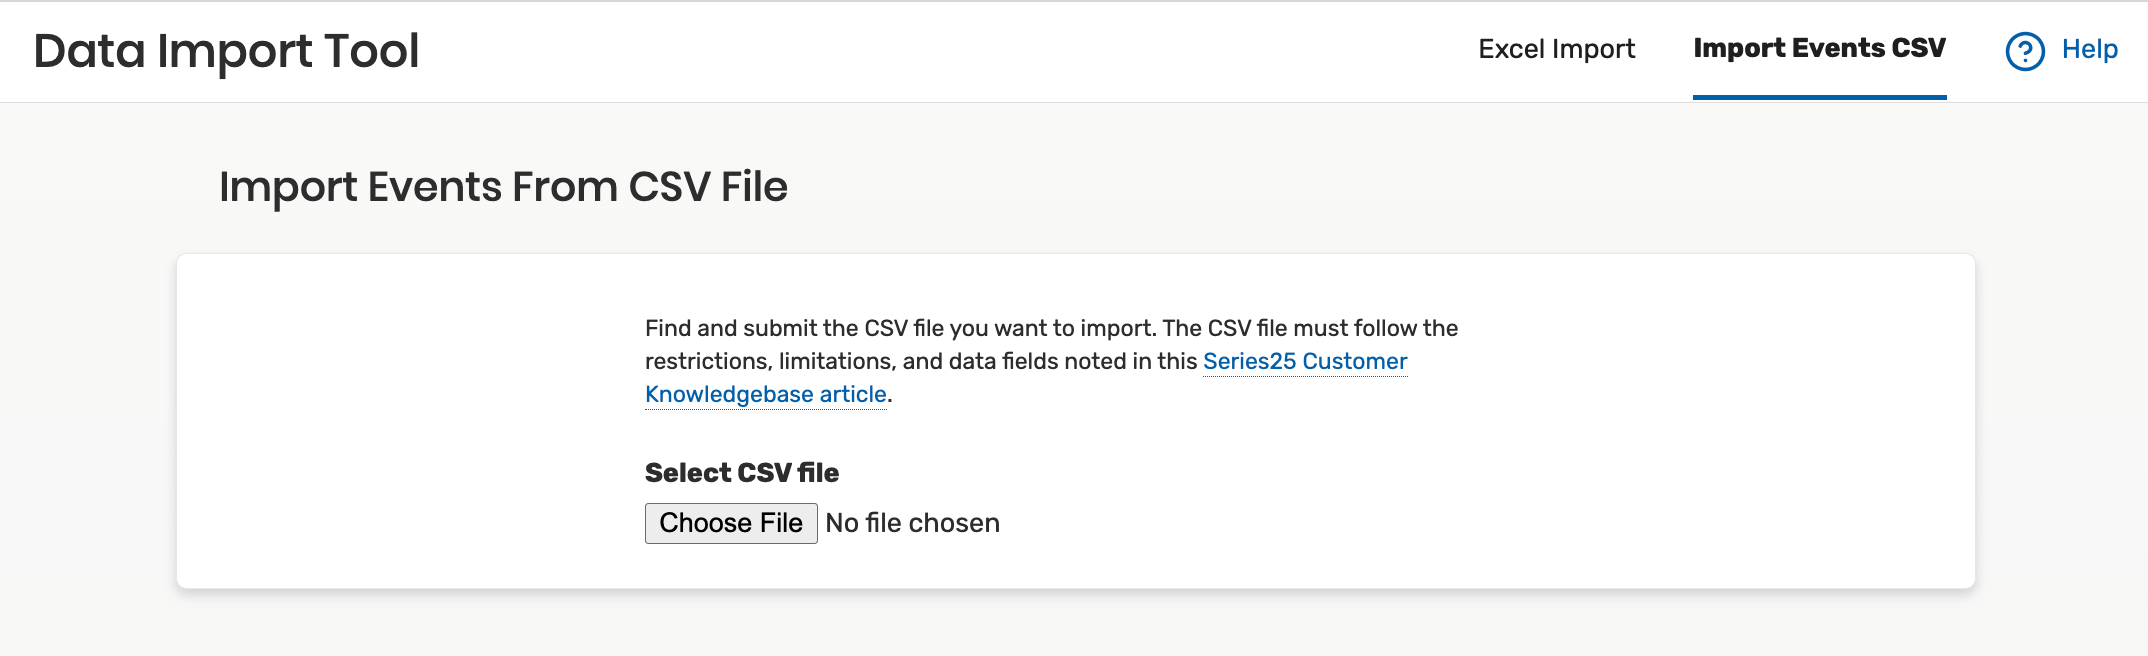Click the Import Events From CSV File heading
The image size is (2148, 656).
coord(503,187)
